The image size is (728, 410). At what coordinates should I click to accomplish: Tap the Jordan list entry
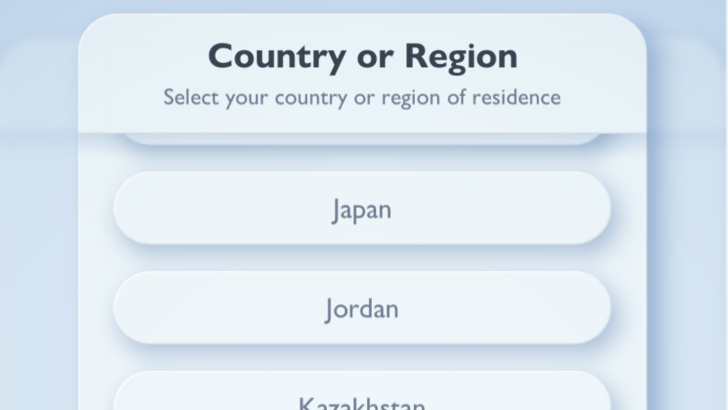click(x=362, y=308)
